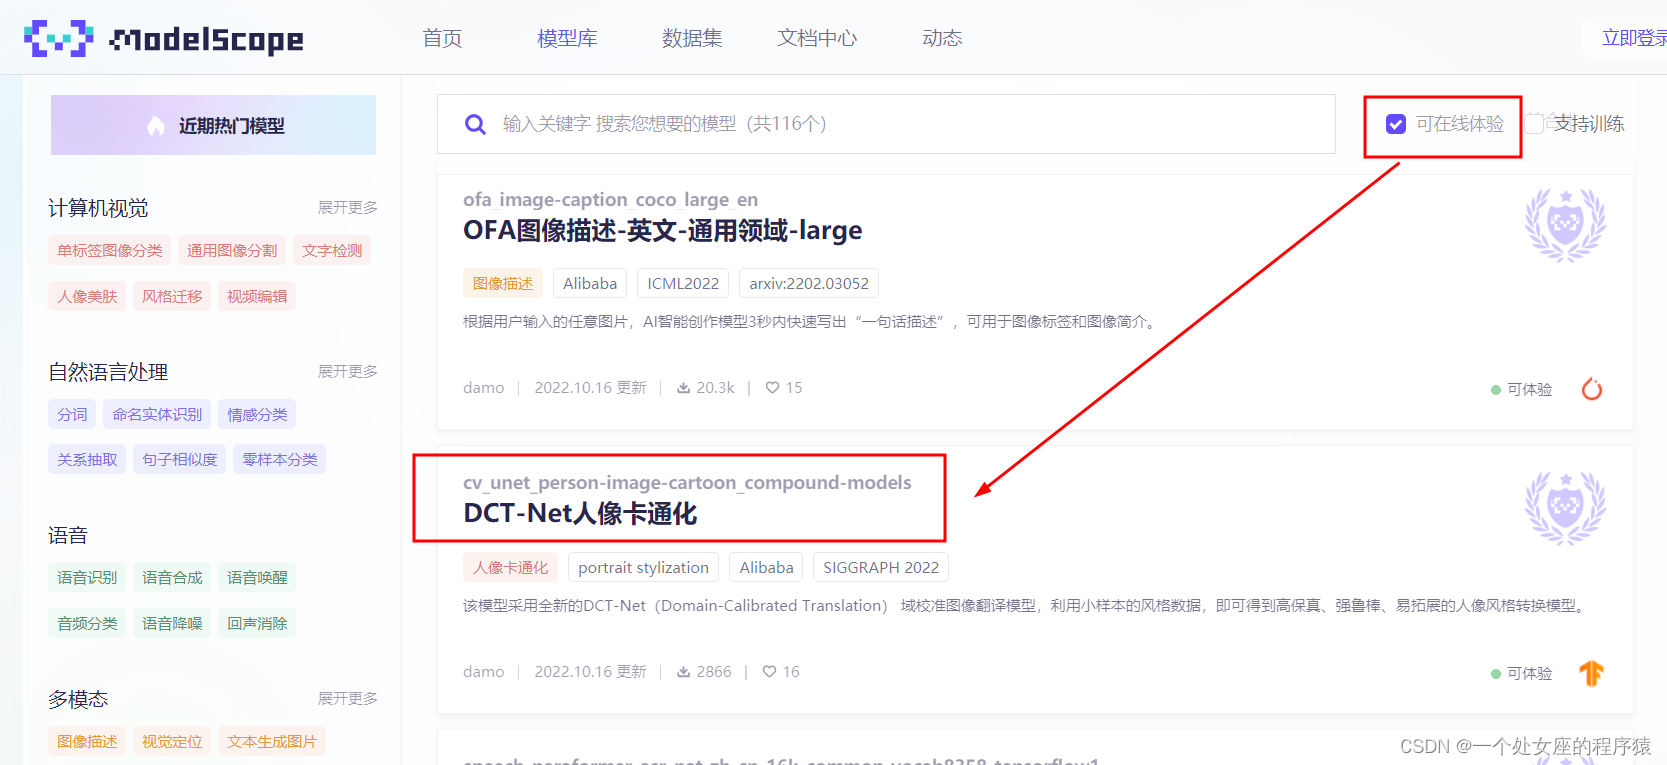
Task: Click the PyTorch icon on the OFA card
Action: (x=1592, y=389)
